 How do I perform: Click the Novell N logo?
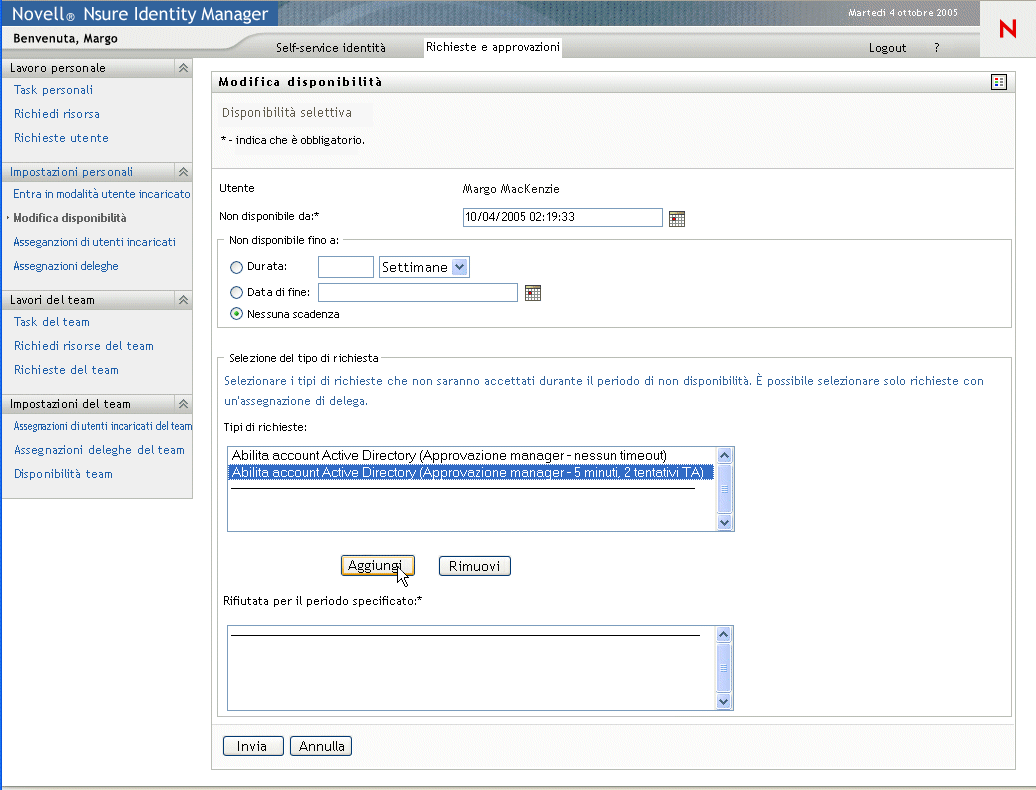(x=1008, y=29)
